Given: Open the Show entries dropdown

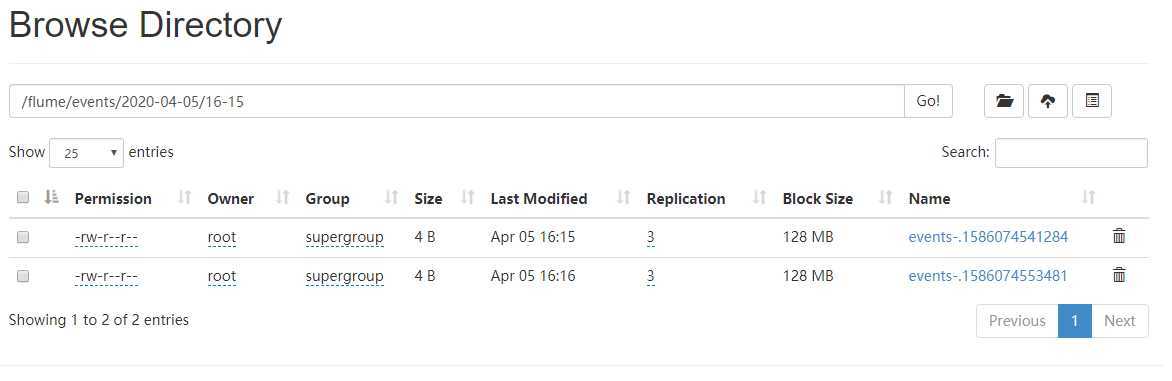Looking at the screenshot, I should pyautogui.click(x=87, y=152).
